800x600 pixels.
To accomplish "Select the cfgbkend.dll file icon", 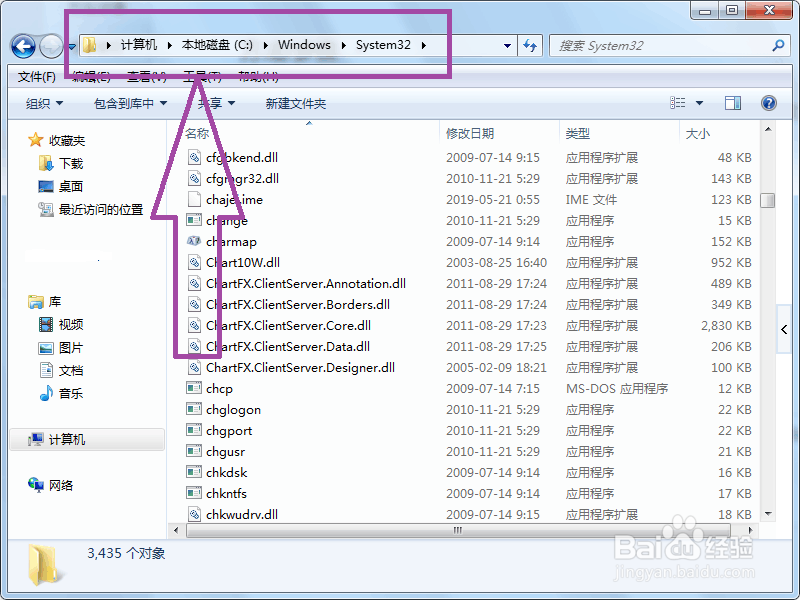I will (194, 157).
